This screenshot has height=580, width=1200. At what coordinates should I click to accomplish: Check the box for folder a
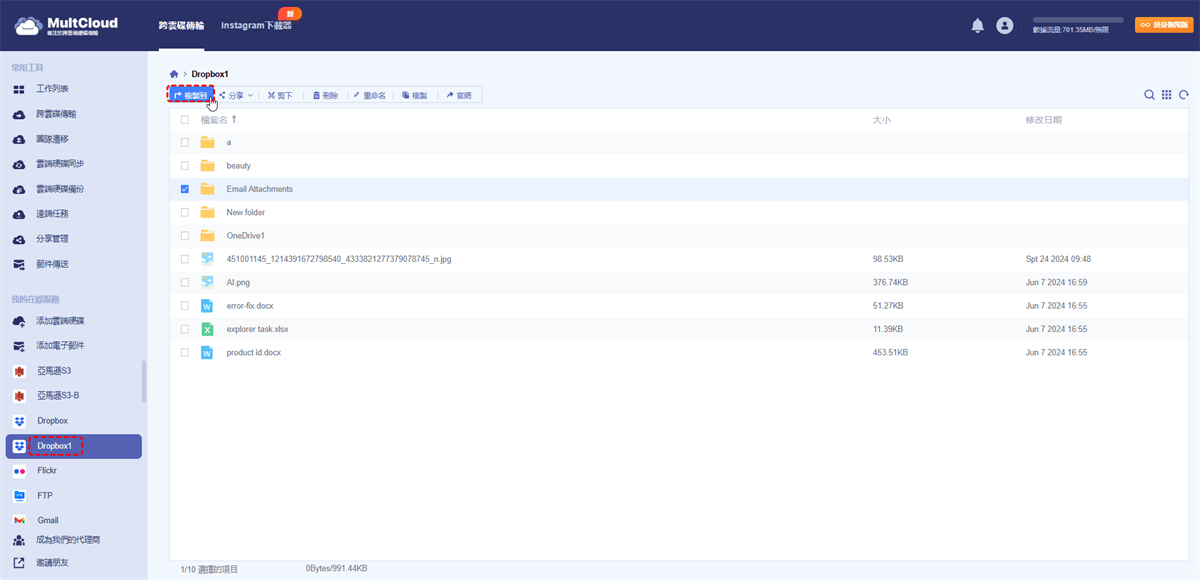click(x=185, y=142)
